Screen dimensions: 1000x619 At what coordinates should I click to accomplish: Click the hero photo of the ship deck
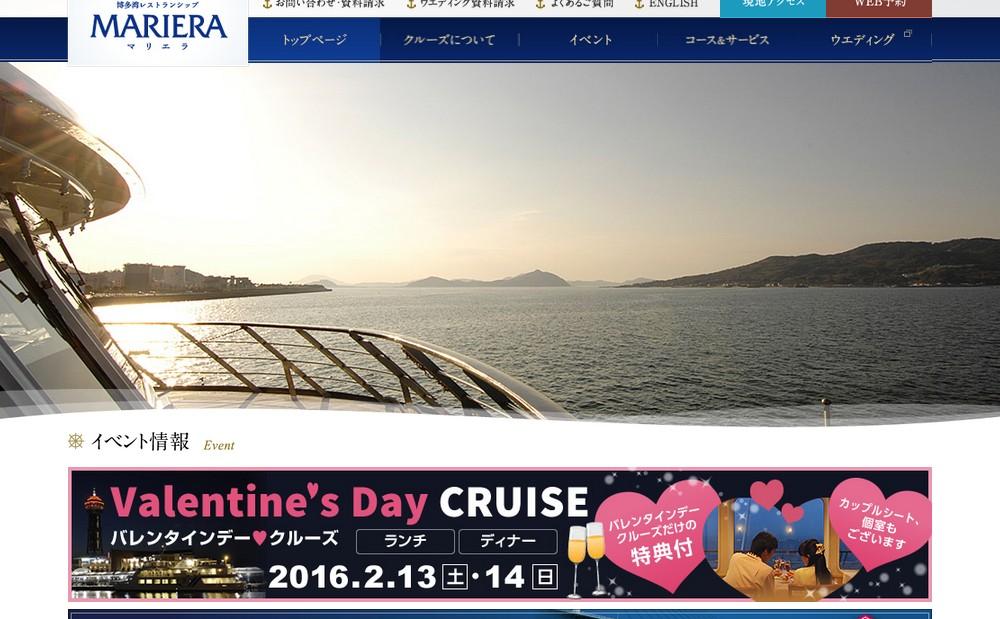pos(500,242)
